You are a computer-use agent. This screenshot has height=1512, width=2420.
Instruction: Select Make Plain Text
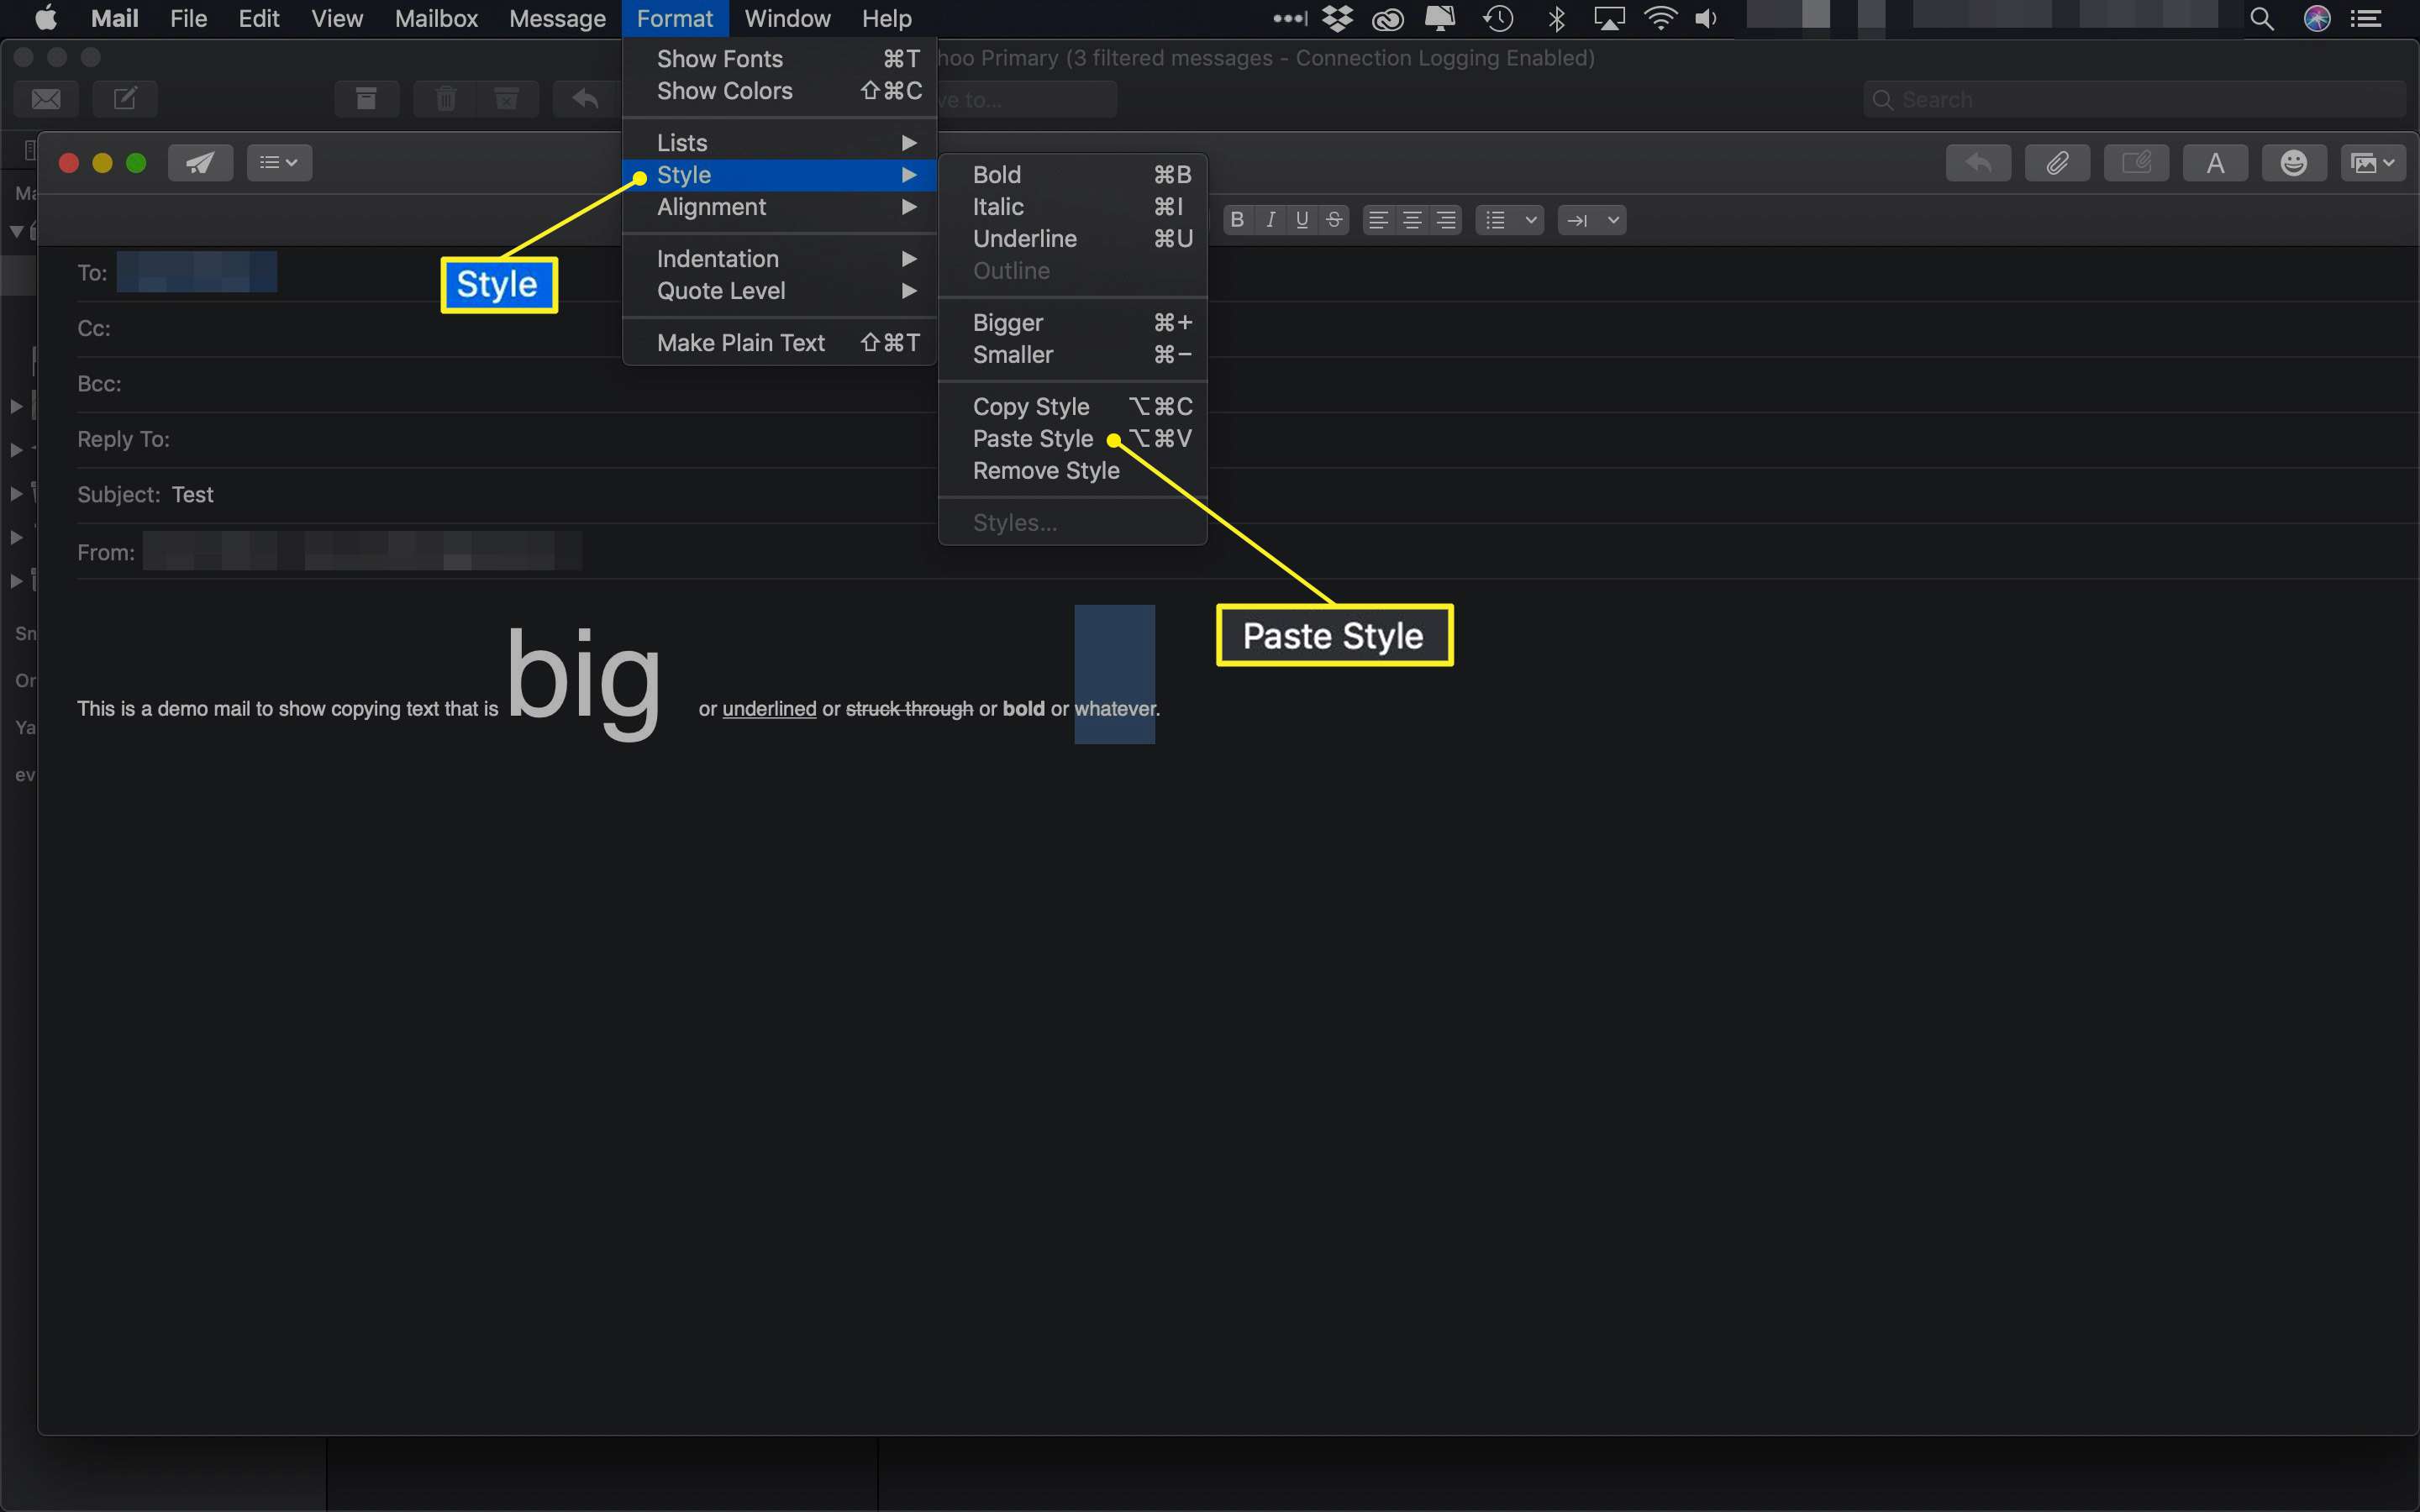point(780,343)
